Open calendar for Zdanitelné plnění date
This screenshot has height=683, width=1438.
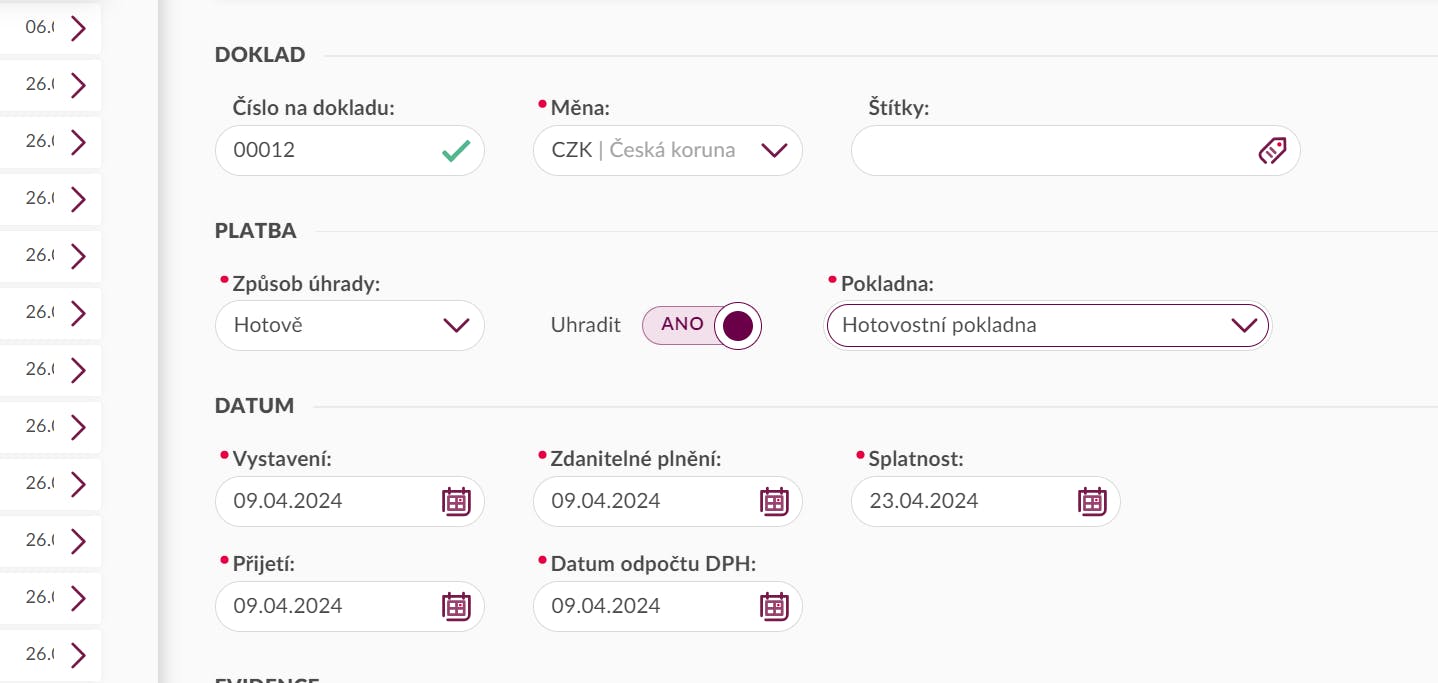coord(774,501)
